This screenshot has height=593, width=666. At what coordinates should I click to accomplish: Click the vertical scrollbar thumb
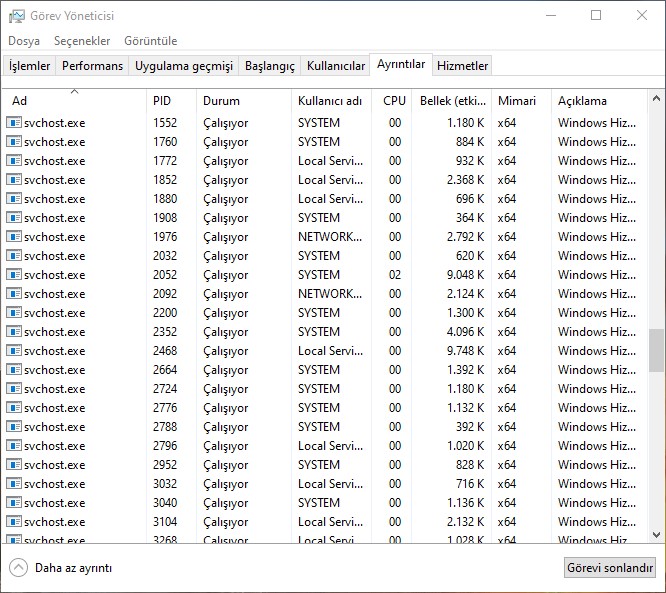(x=656, y=350)
